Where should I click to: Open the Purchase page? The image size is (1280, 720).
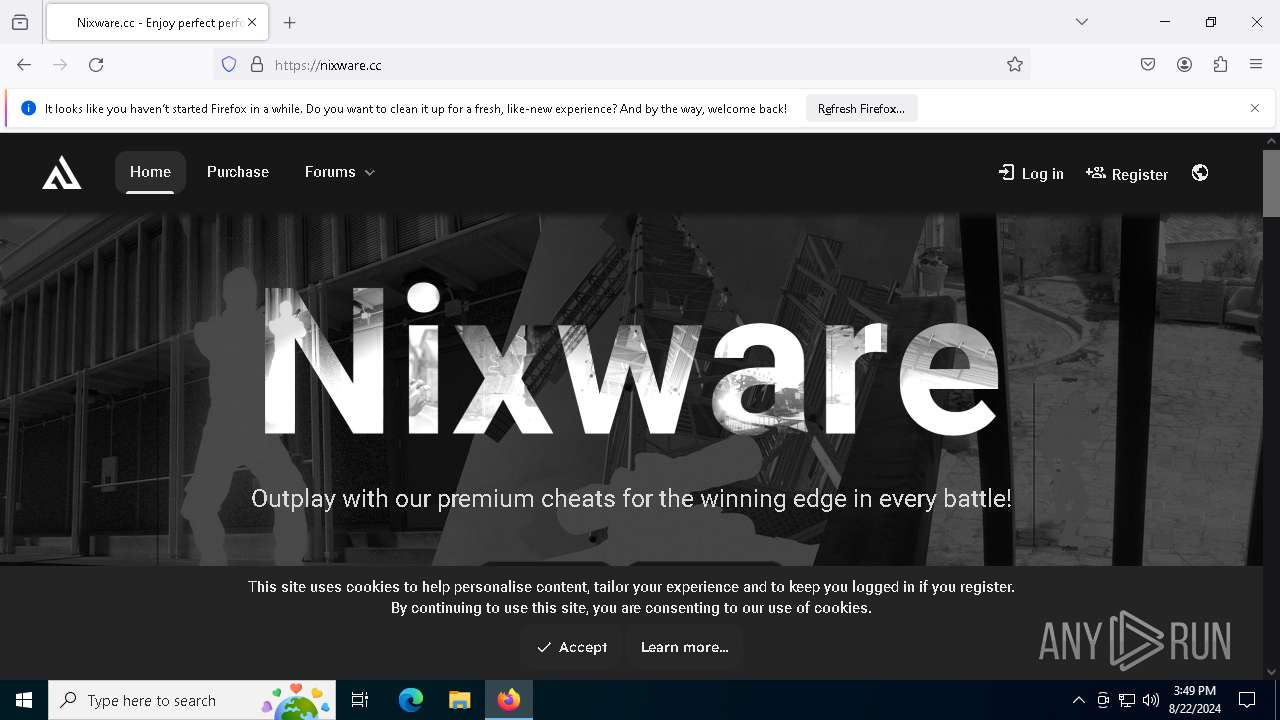pos(238,172)
